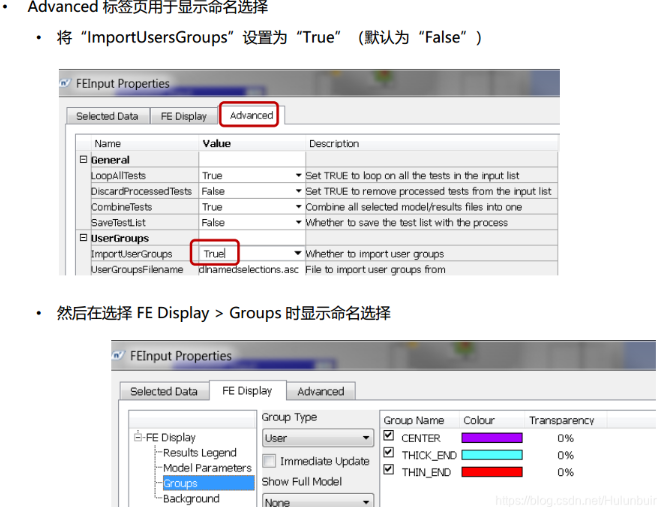660x507 pixels.
Task: Collapse the FE Display tree node
Action: (138, 437)
